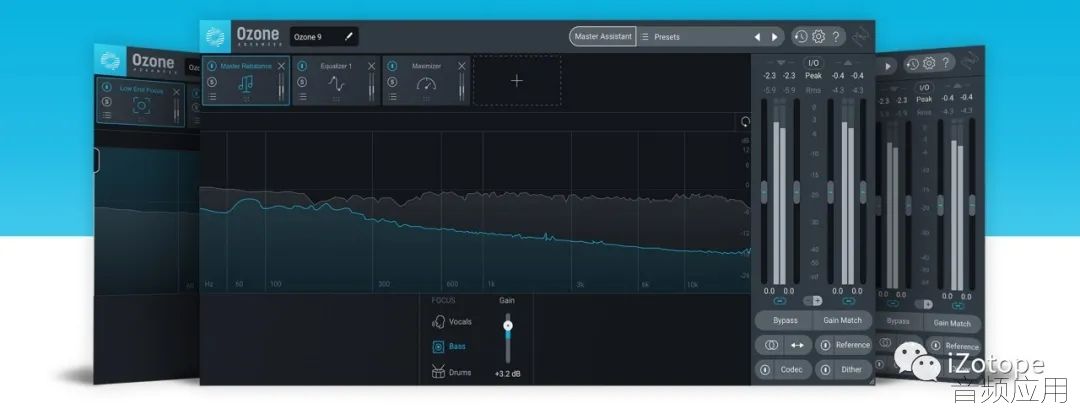Solo the Master Rebalance module
The width and height of the screenshot is (1080, 414).
coord(212,82)
